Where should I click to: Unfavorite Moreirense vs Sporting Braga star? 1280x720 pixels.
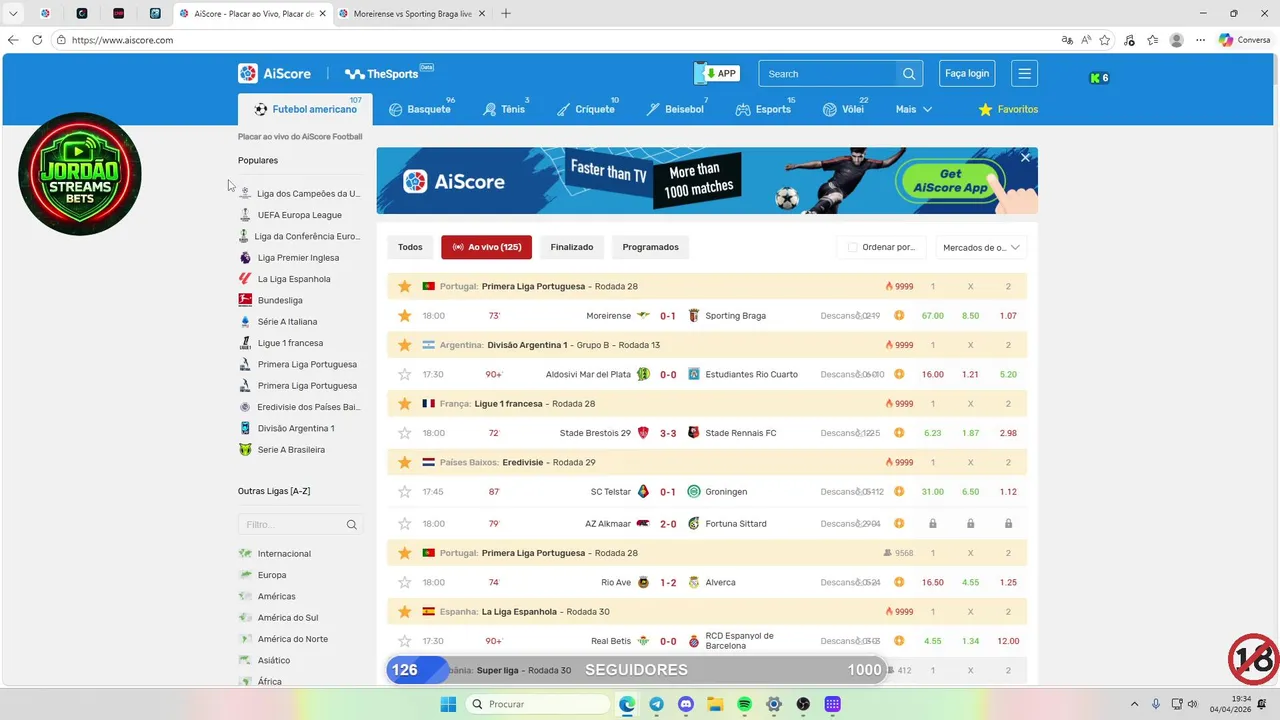404,316
